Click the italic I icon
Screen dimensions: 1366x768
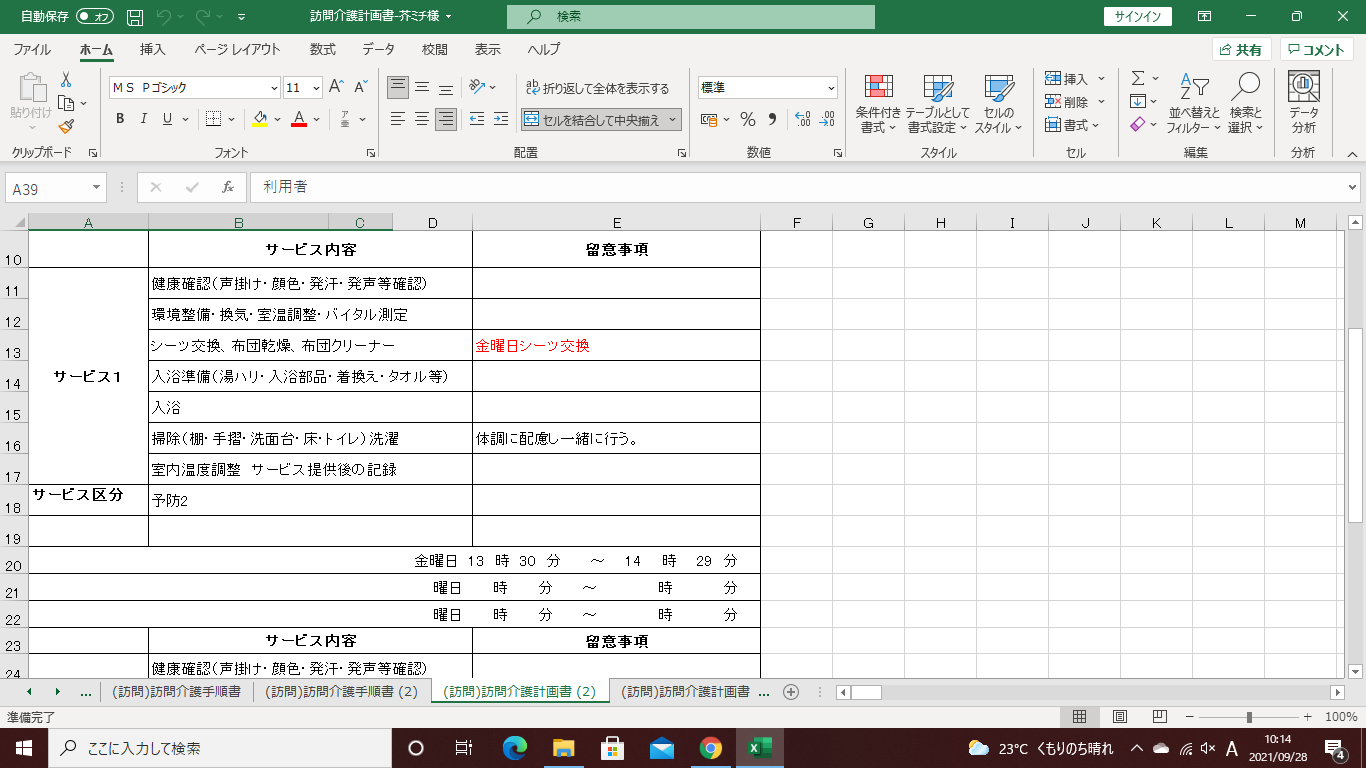(x=144, y=119)
